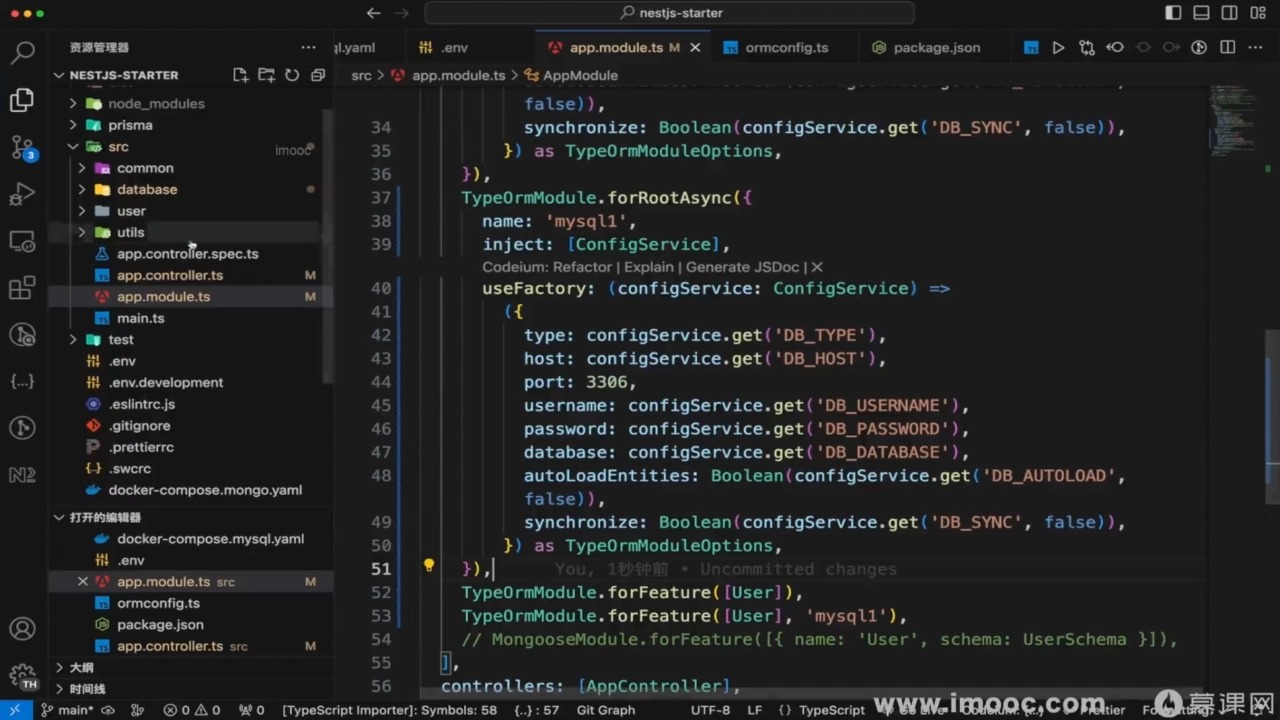Collapse the open editors section

[60, 517]
